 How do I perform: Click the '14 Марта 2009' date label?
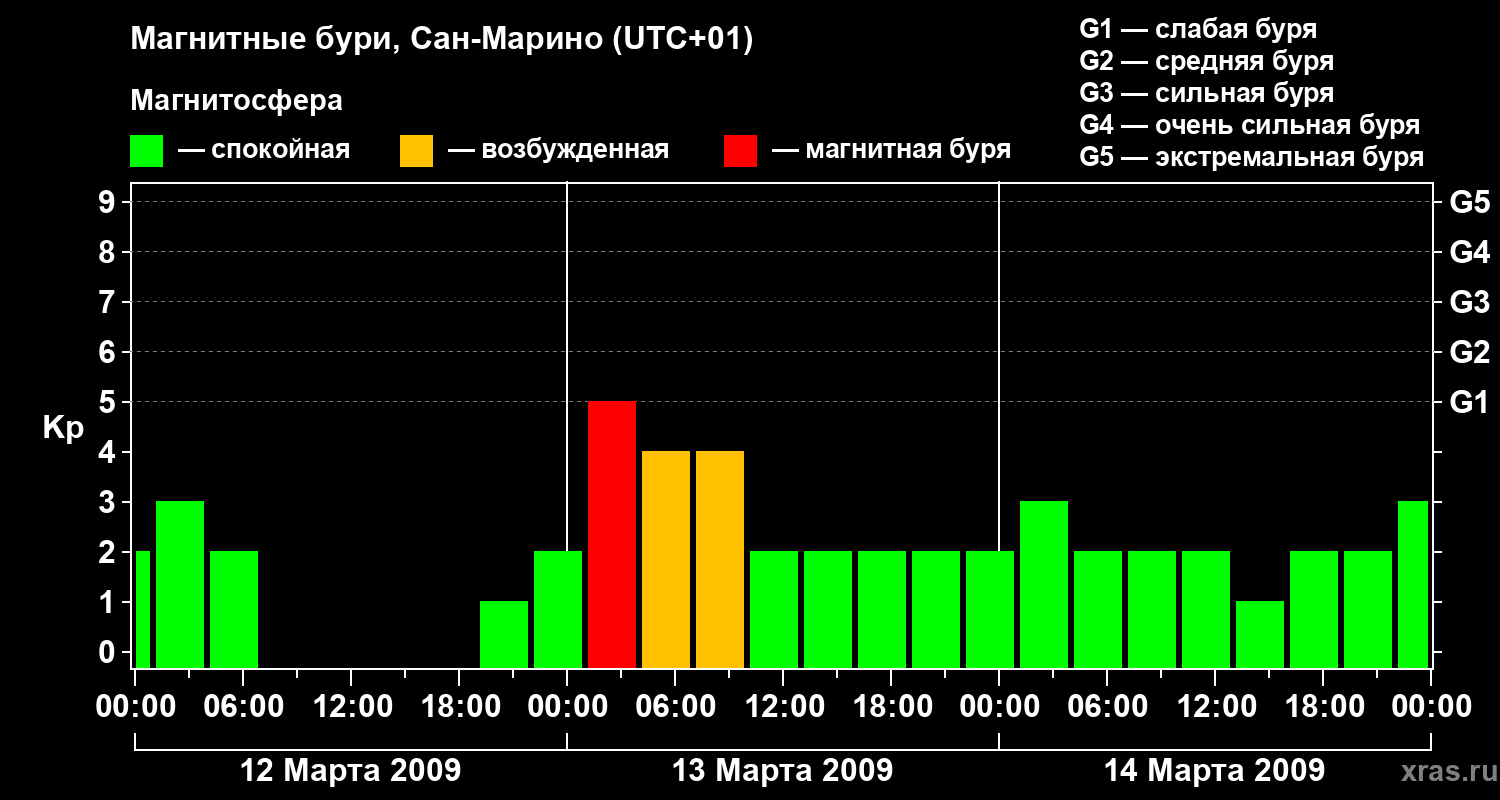[1214, 771]
